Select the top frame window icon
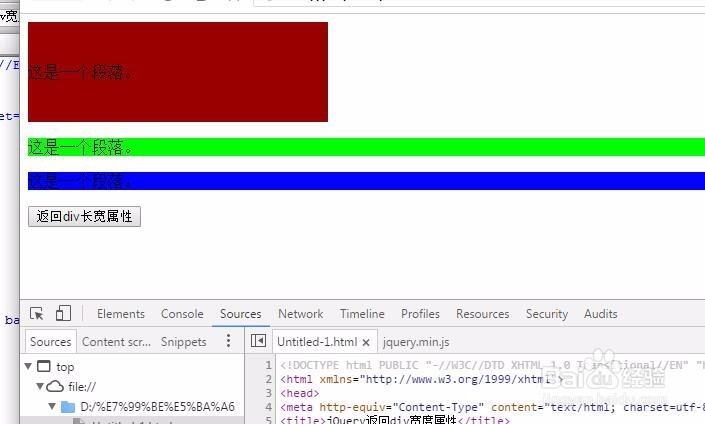The height and width of the screenshot is (424, 705). [44, 366]
